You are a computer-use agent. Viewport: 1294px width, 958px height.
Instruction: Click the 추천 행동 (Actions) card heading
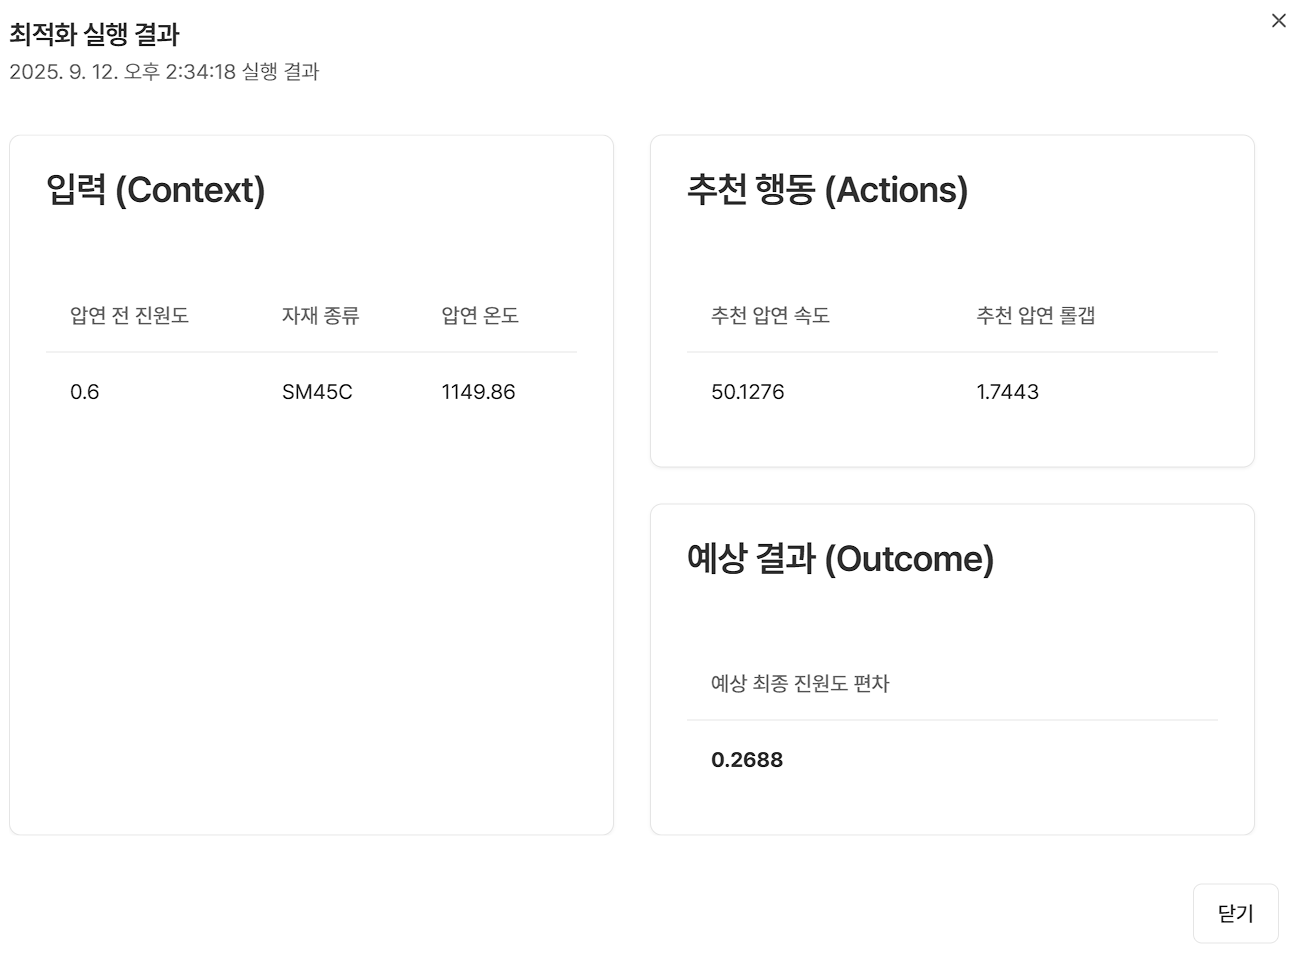tap(827, 190)
